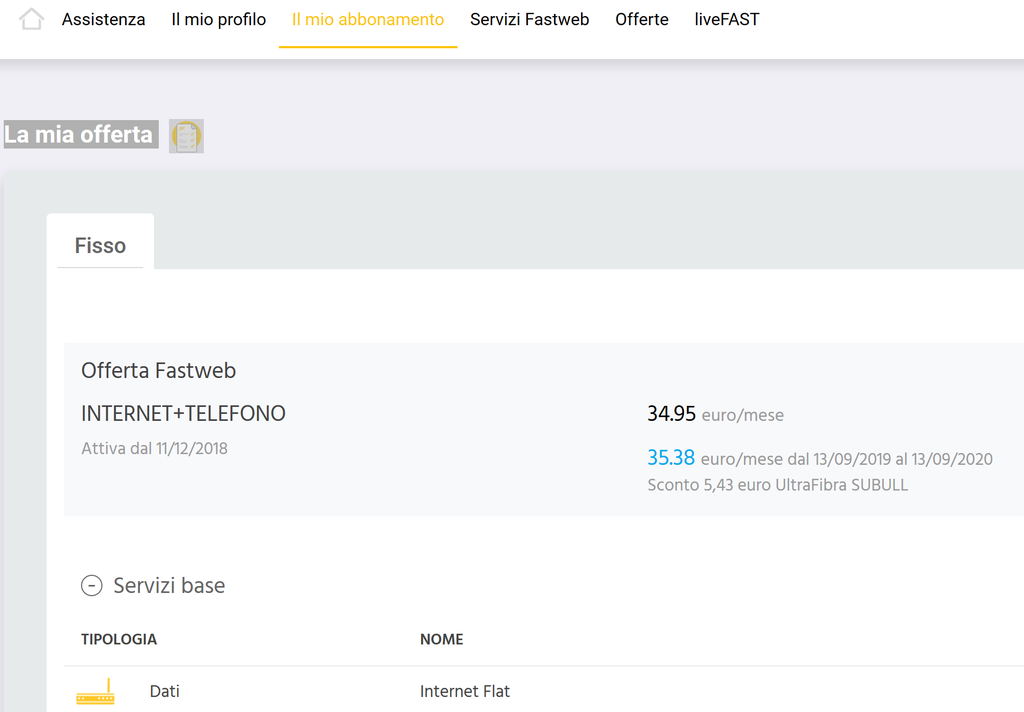Click the 34.95 euro/mese price
The width and height of the screenshot is (1024, 712).
[x=671, y=414]
